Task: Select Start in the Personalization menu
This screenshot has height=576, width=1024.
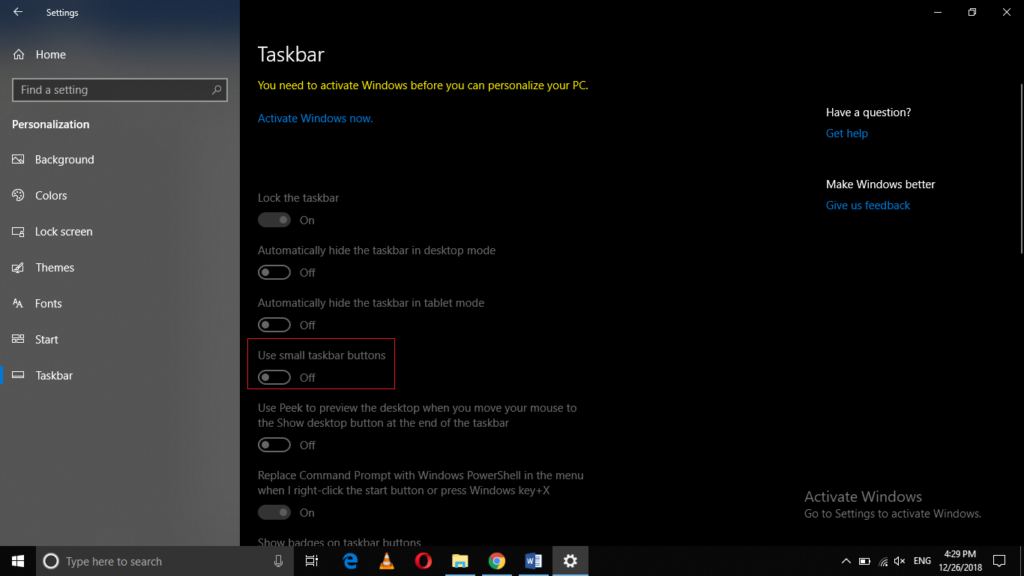Action: click(x=45, y=339)
